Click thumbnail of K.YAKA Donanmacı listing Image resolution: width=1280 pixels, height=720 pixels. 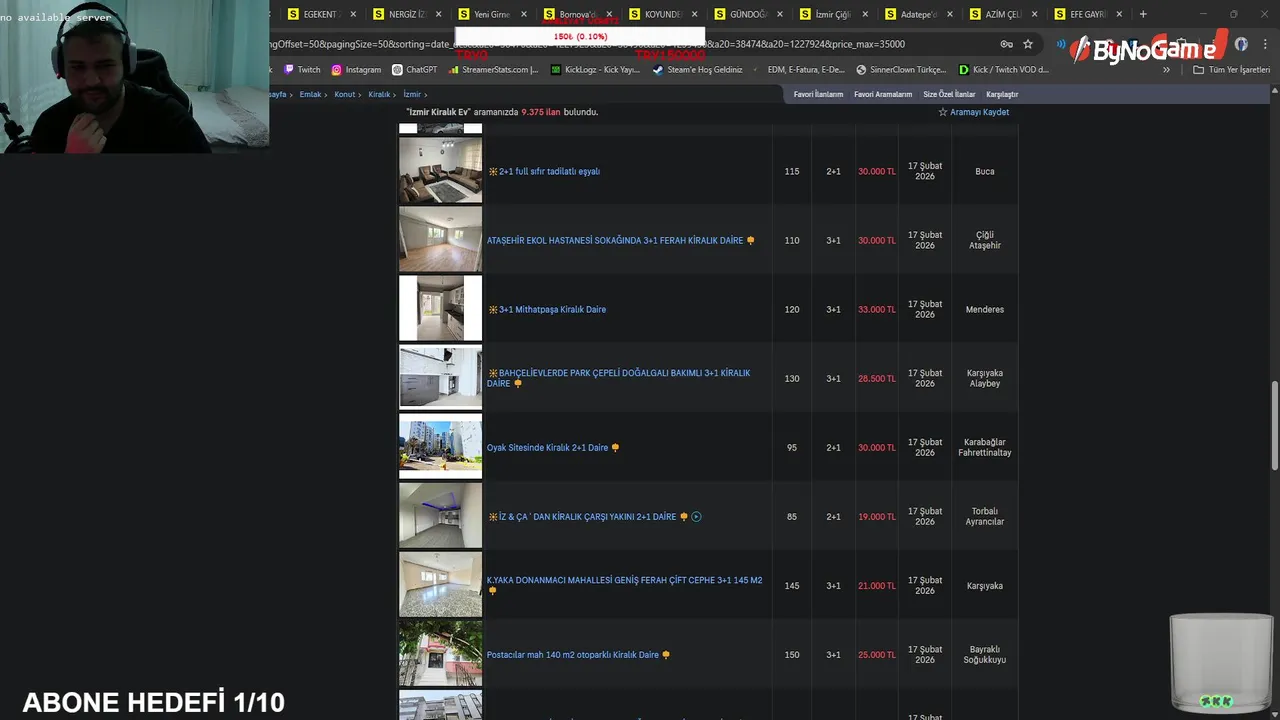440,585
